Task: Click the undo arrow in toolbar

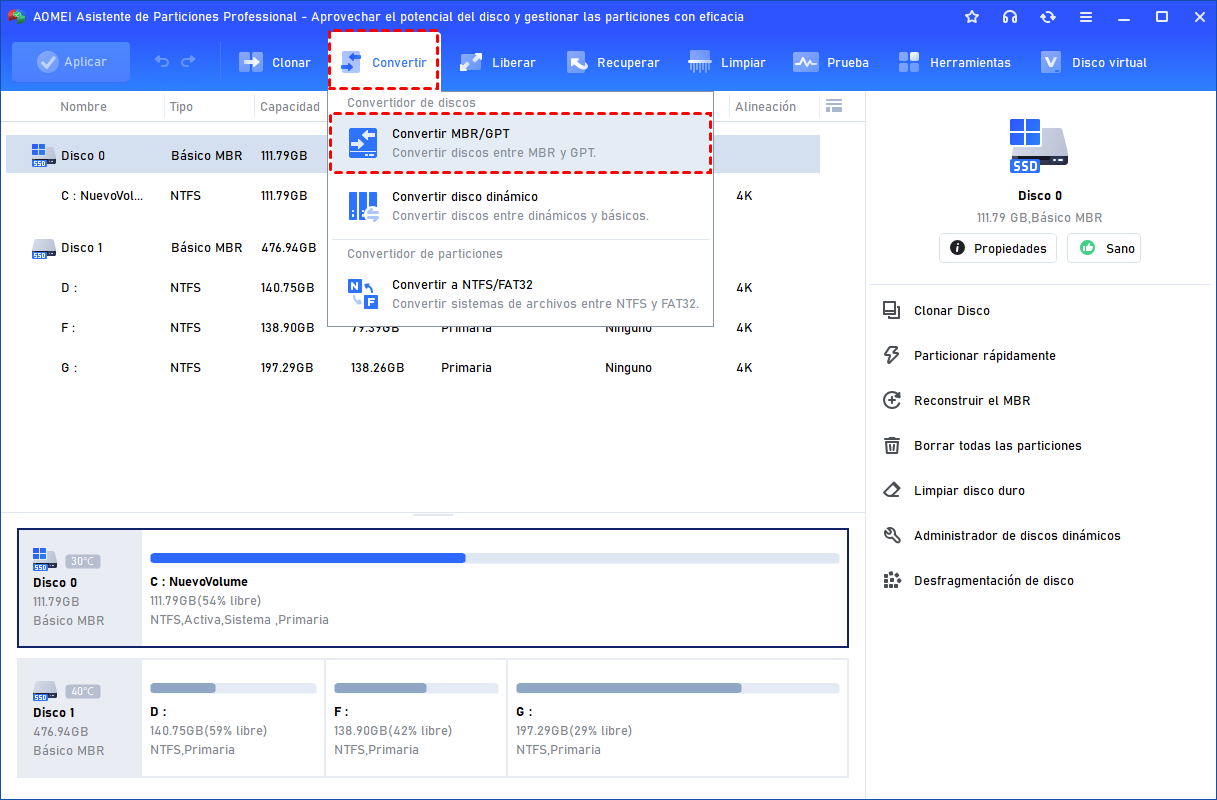Action: [x=162, y=62]
